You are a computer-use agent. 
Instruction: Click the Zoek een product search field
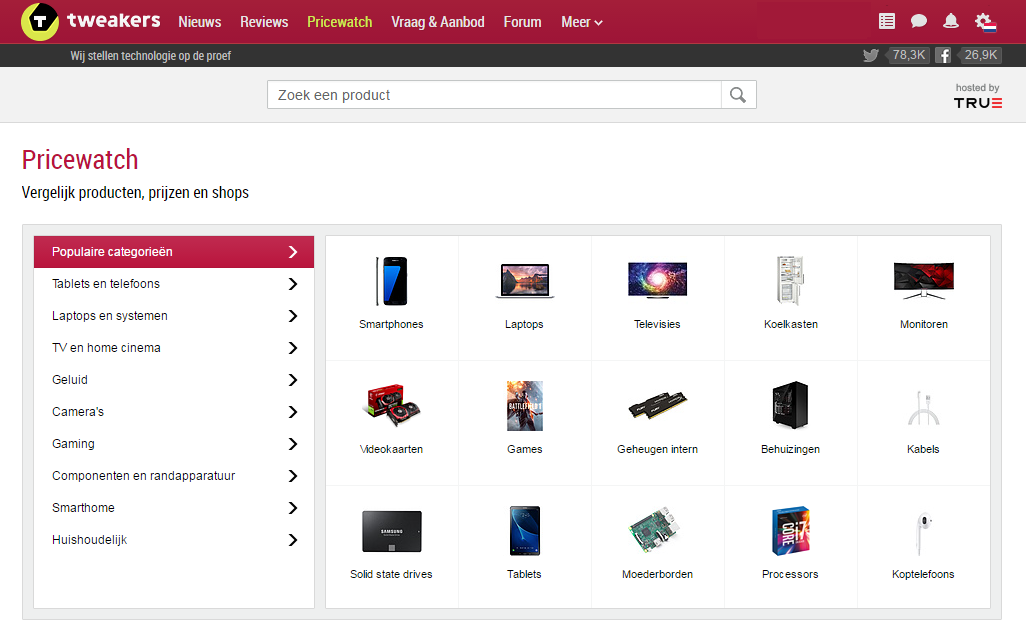(494, 95)
